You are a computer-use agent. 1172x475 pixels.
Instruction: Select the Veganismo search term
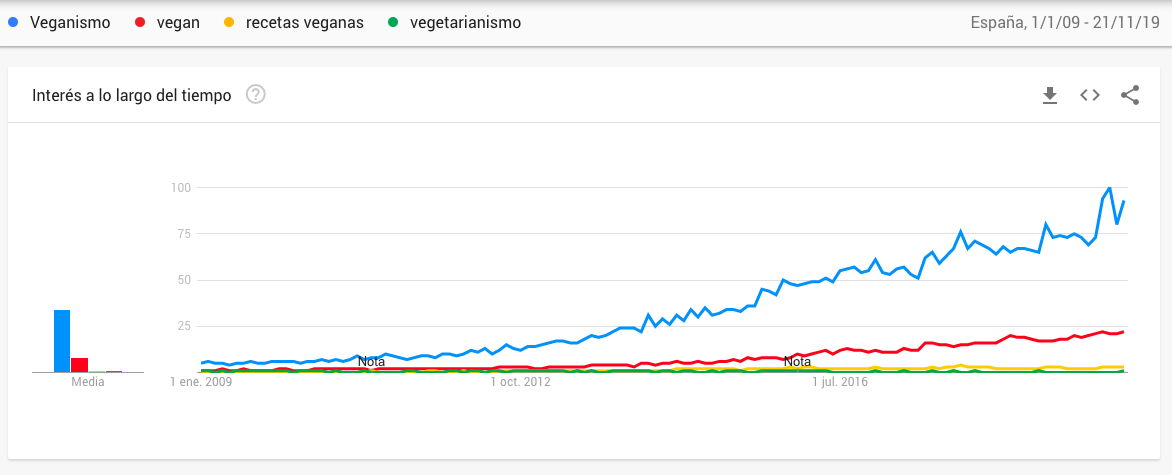coord(69,22)
